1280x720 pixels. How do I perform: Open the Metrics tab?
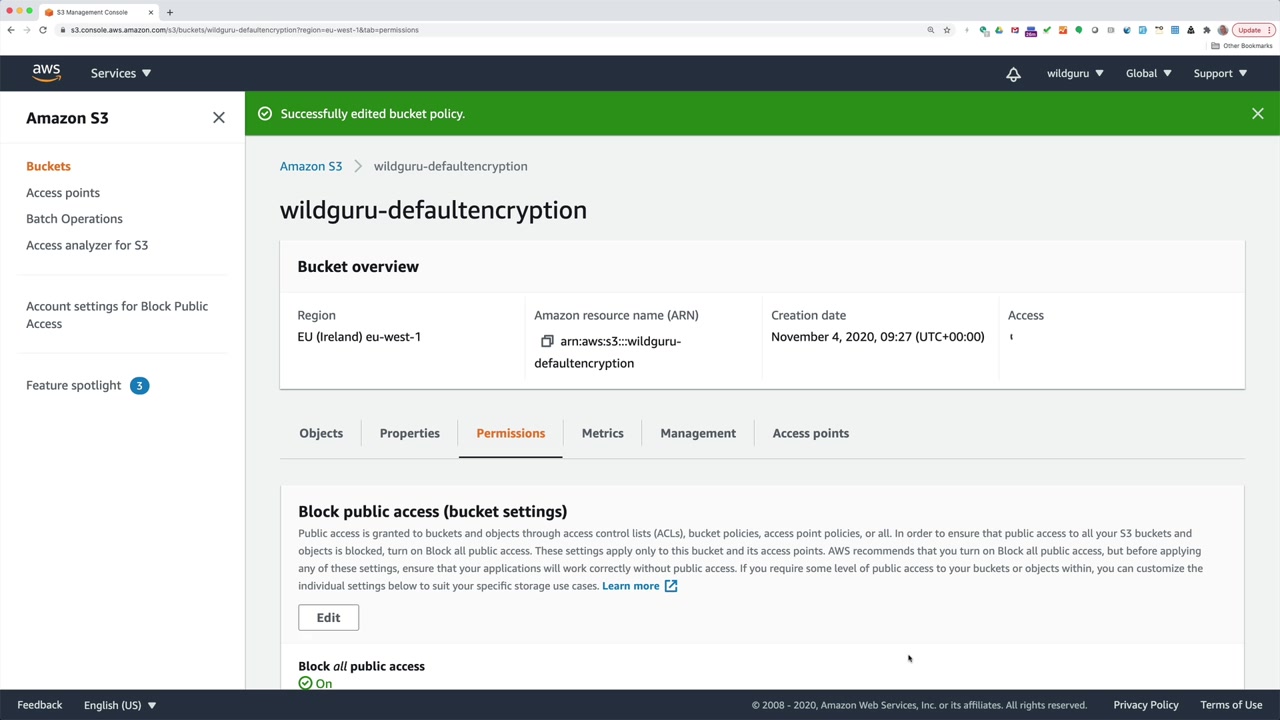(x=603, y=433)
